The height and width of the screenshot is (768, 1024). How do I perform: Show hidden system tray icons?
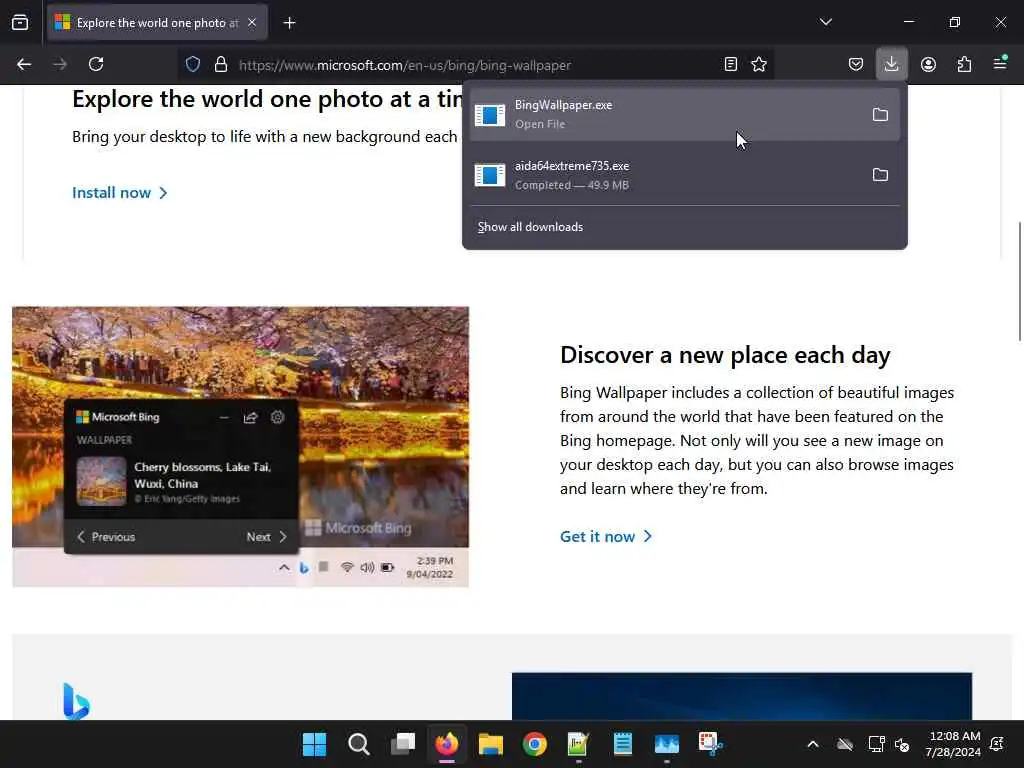click(x=813, y=744)
